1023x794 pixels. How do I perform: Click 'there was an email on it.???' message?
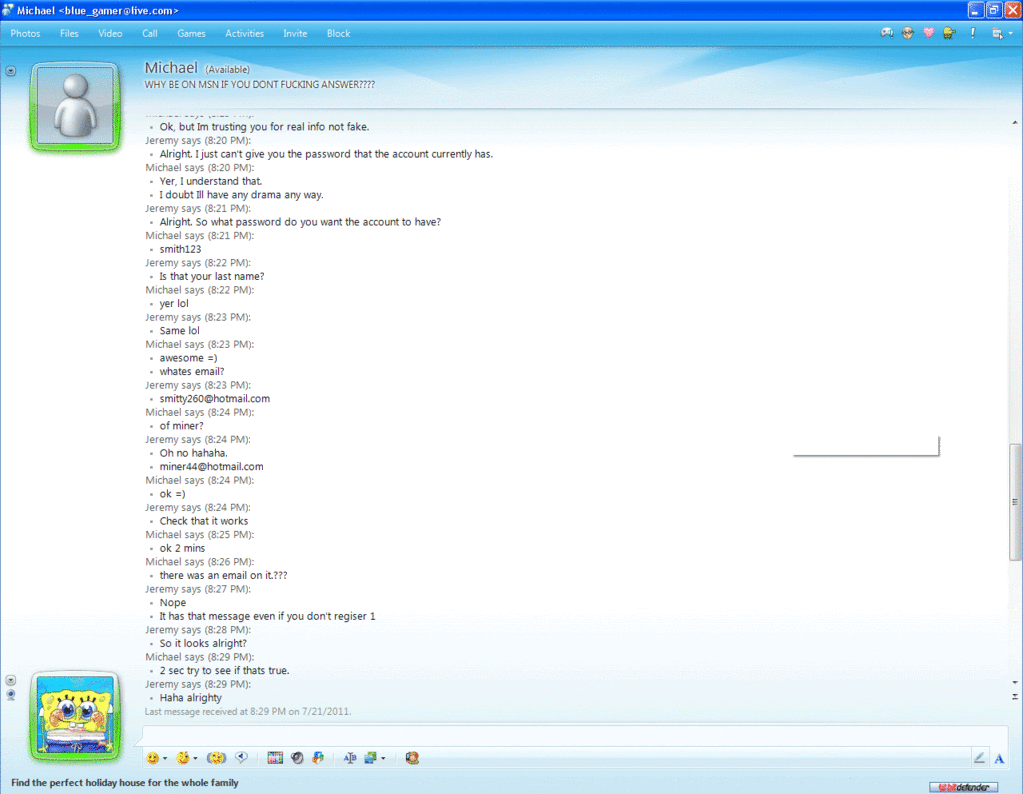click(x=223, y=575)
